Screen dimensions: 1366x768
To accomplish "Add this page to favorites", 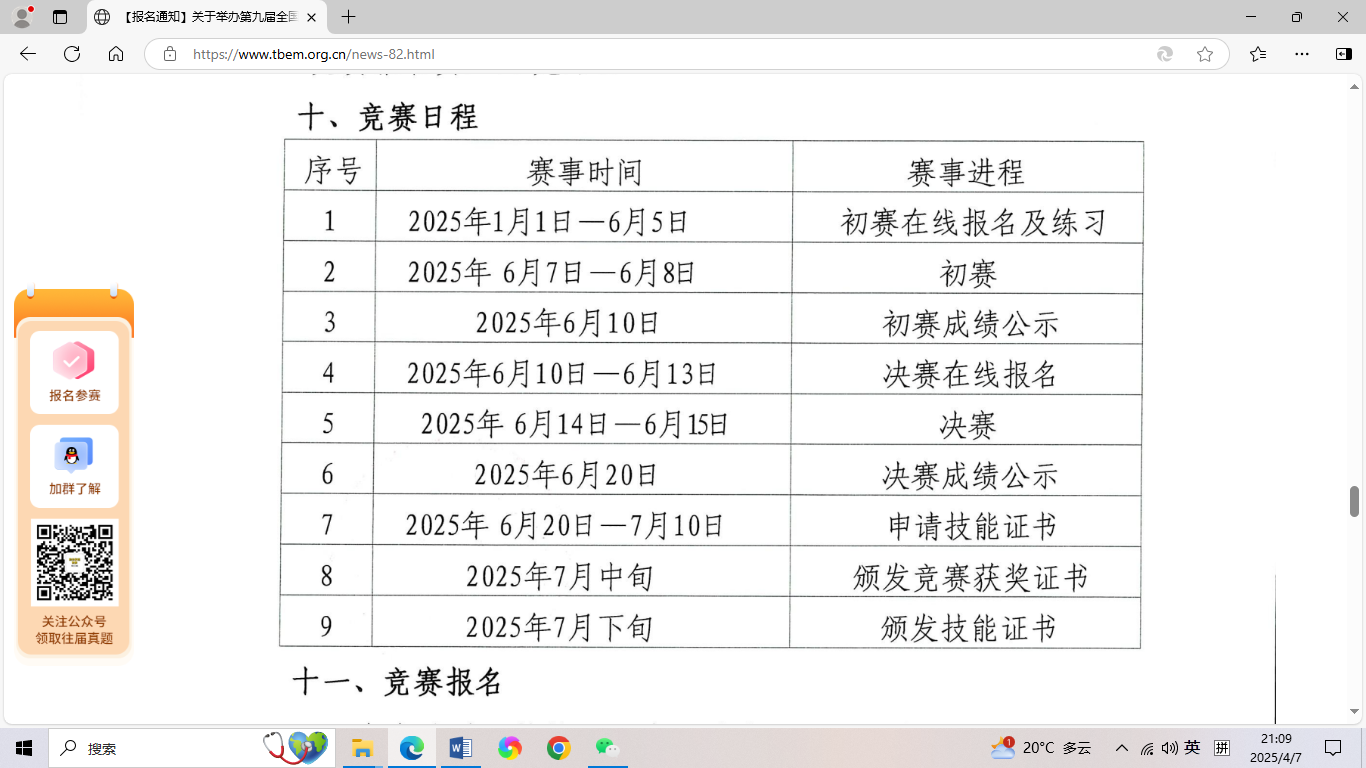I will pos(1205,54).
